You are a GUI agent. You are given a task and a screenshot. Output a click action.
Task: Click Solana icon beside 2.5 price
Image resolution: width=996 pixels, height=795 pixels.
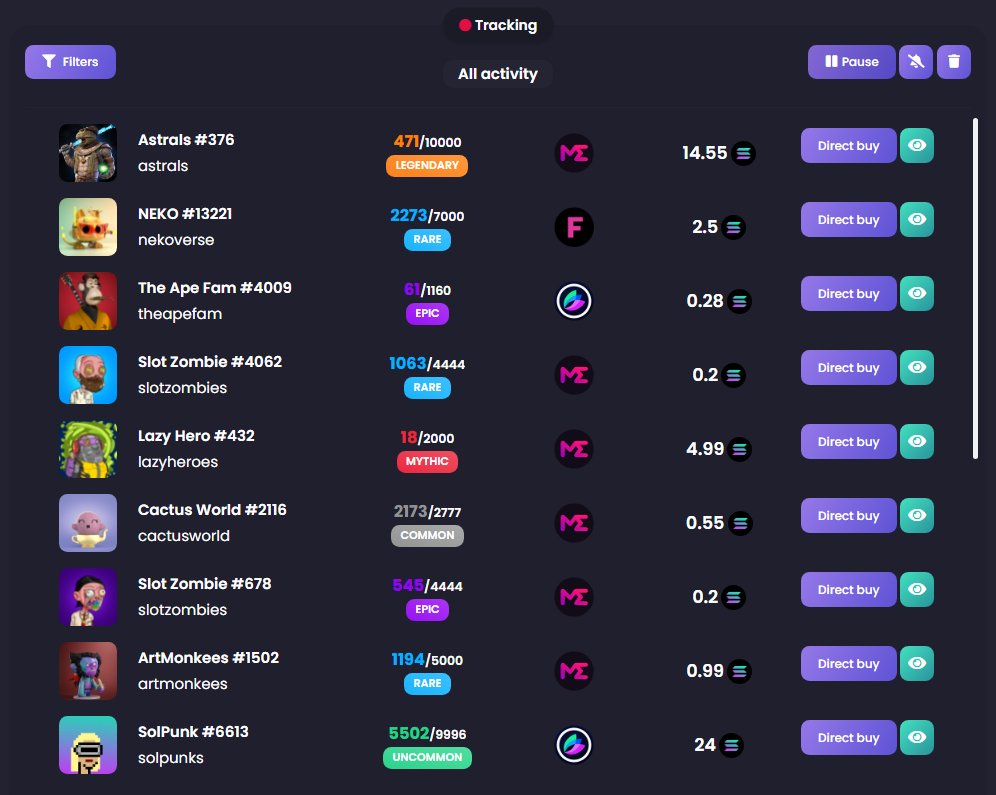tap(734, 227)
